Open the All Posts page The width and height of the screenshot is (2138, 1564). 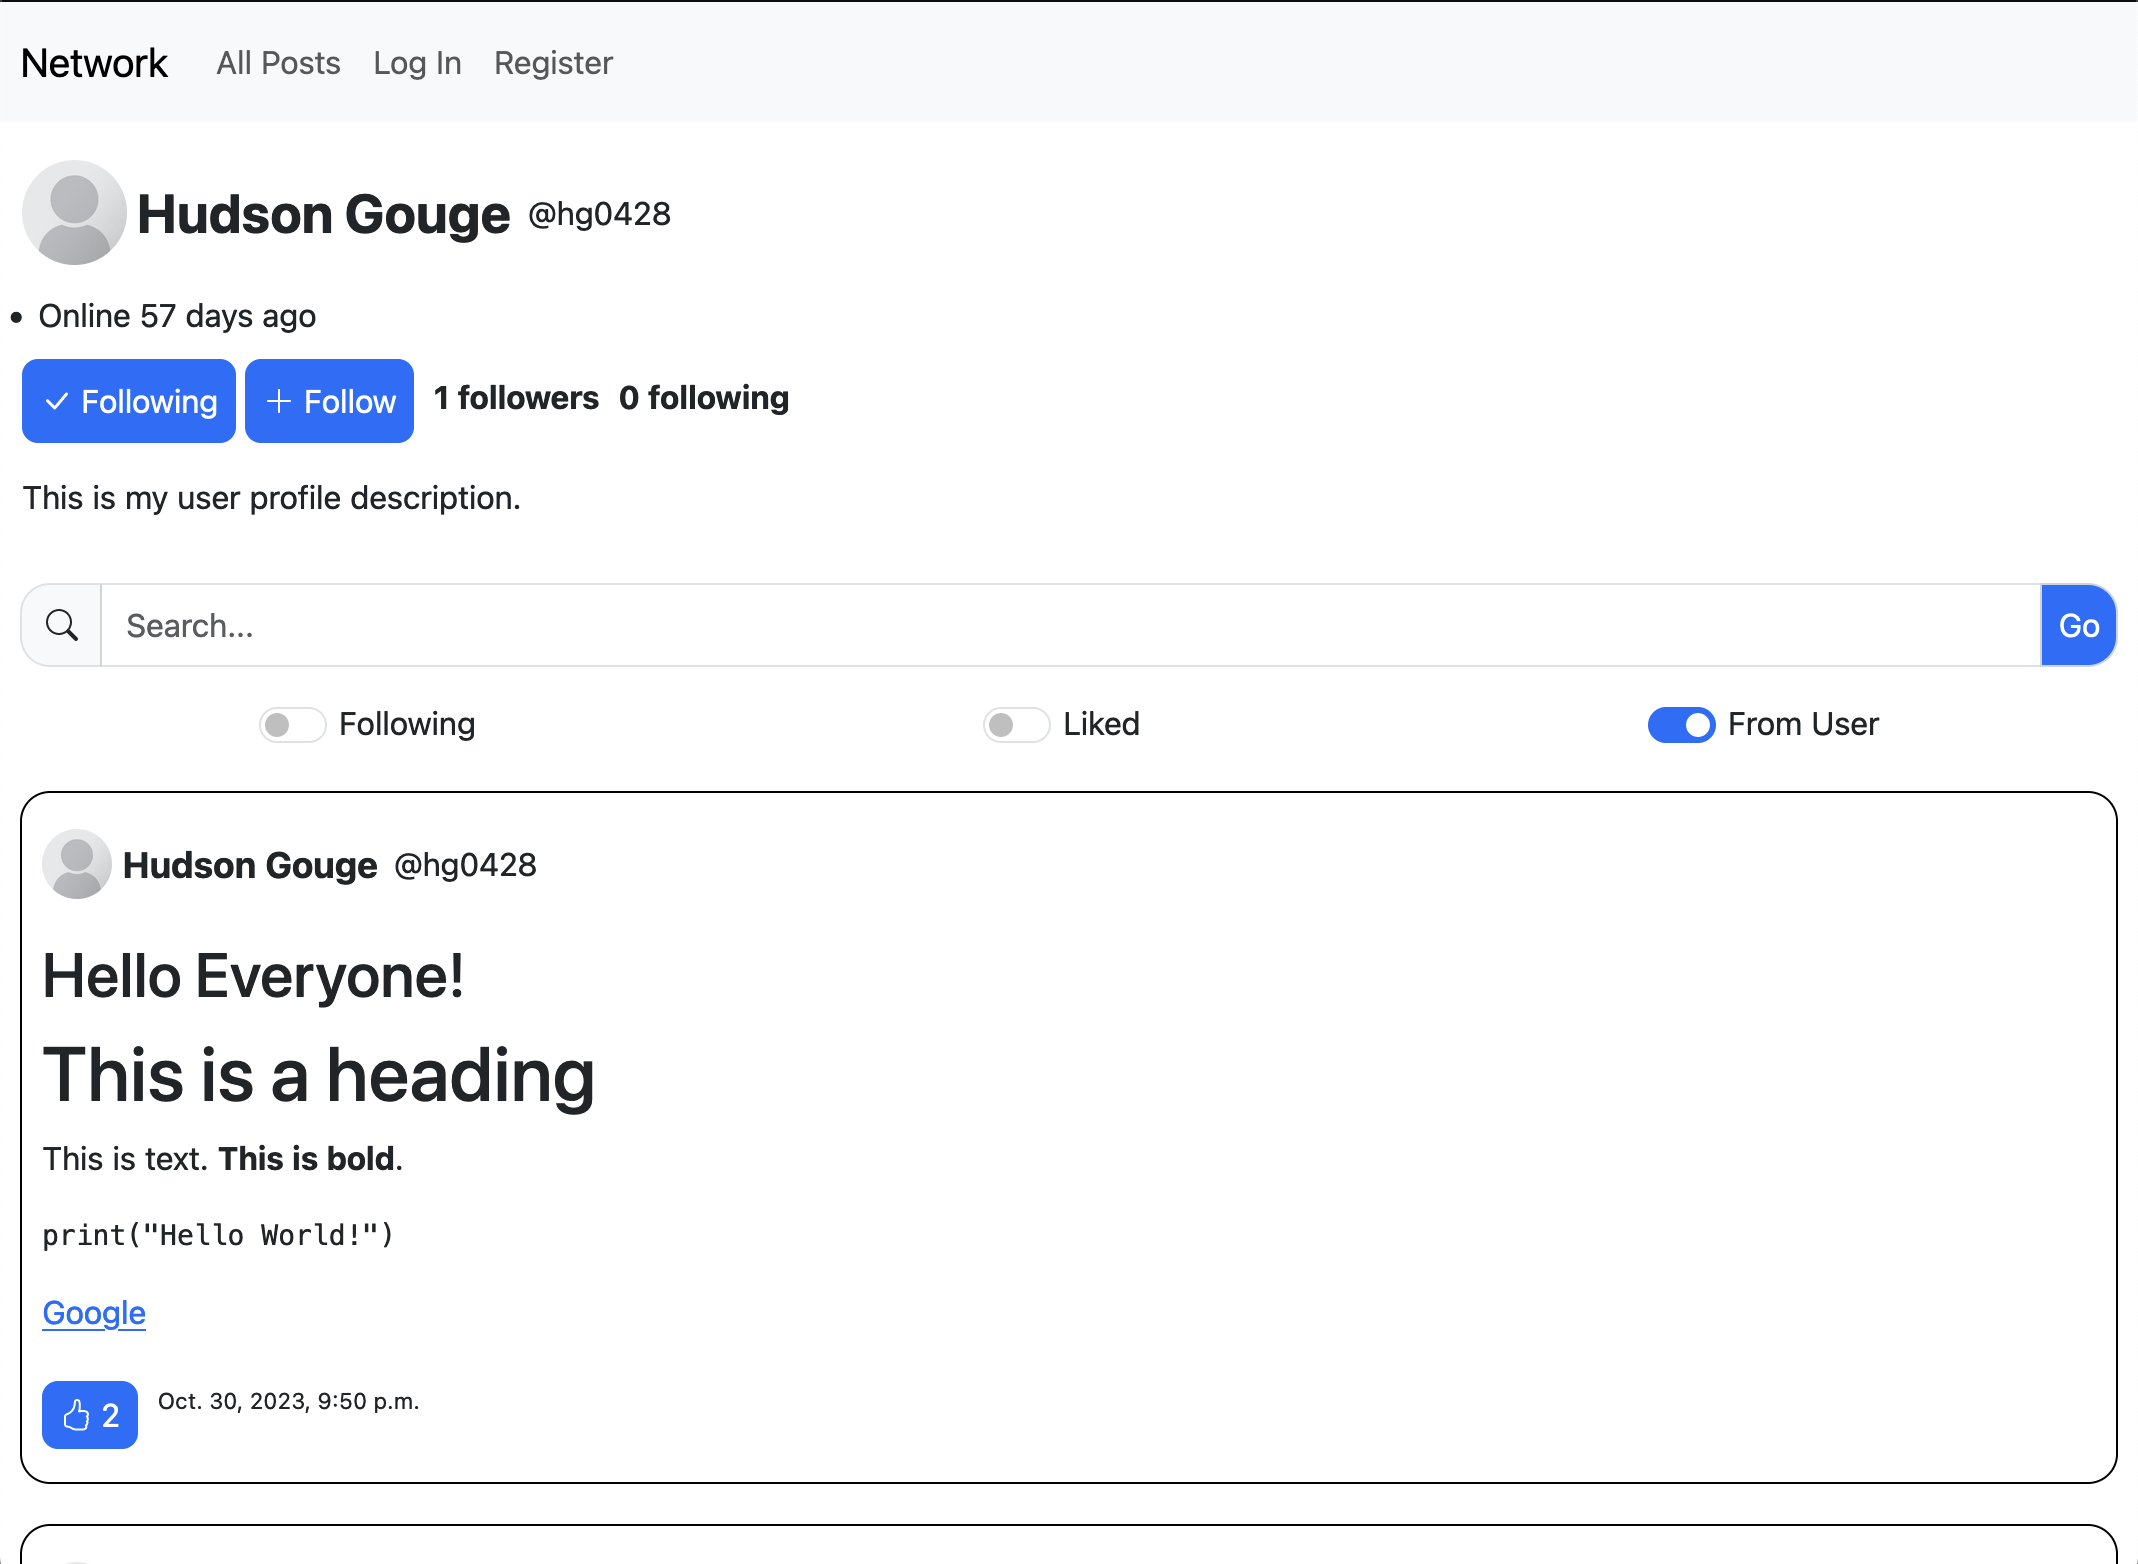tap(278, 63)
